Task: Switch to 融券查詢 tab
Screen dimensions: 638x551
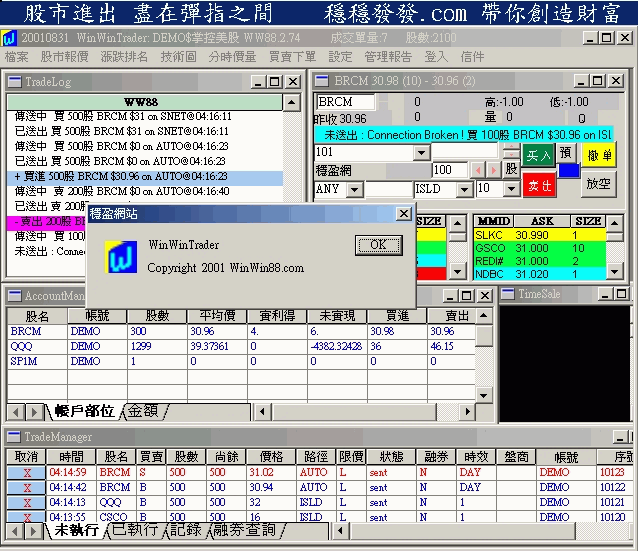Action: pyautogui.click(x=244, y=530)
